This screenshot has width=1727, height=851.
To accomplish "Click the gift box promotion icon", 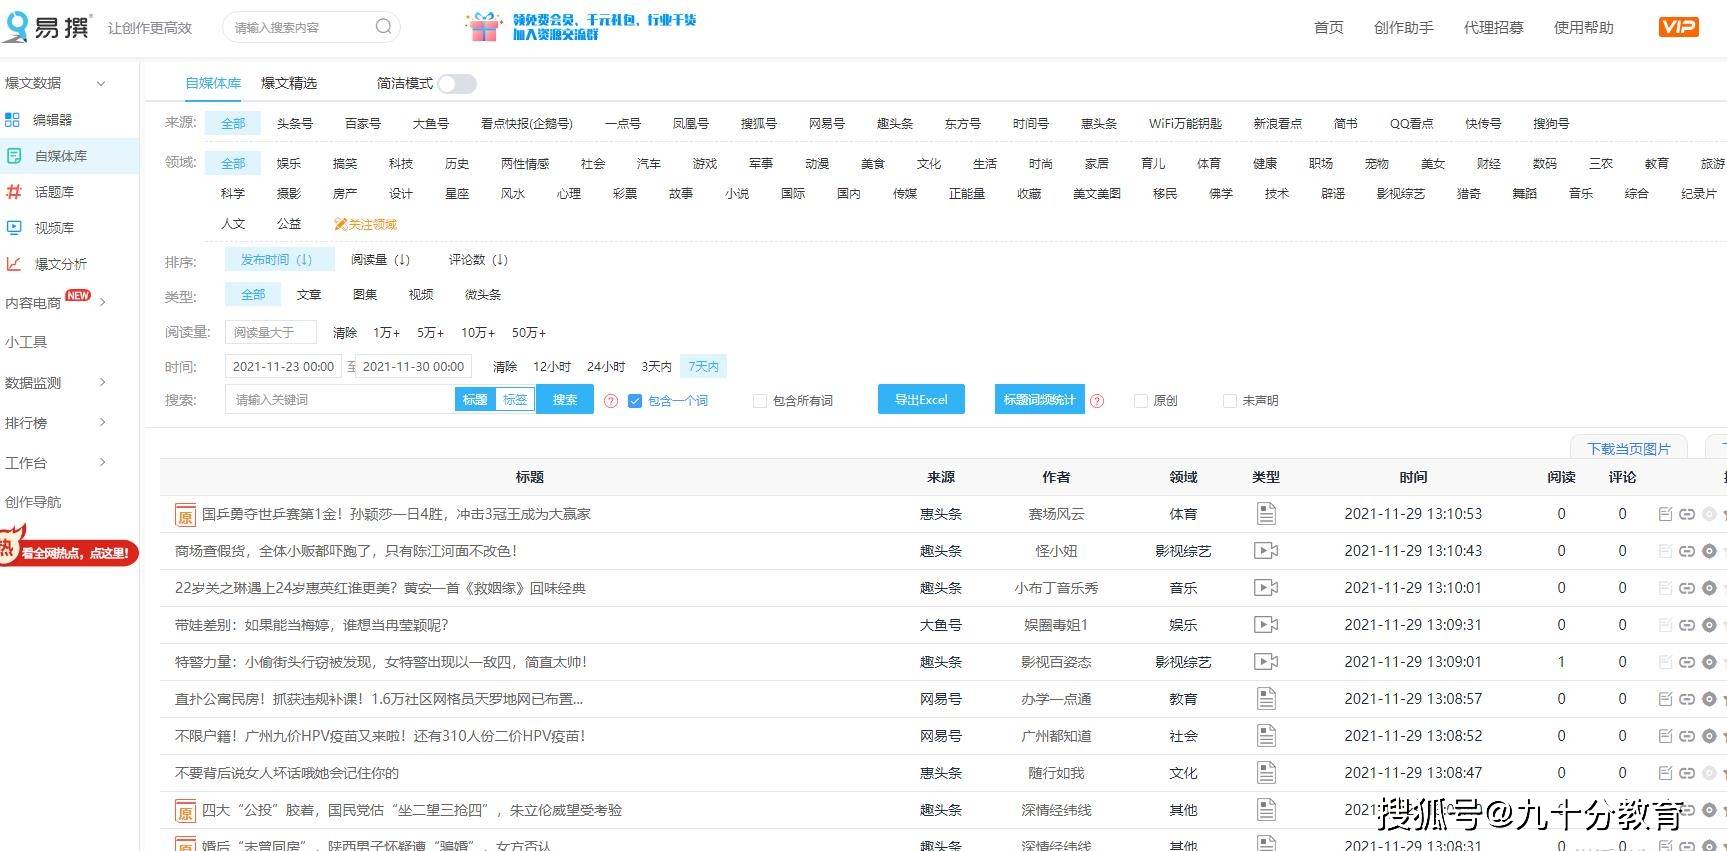I will coord(484,27).
